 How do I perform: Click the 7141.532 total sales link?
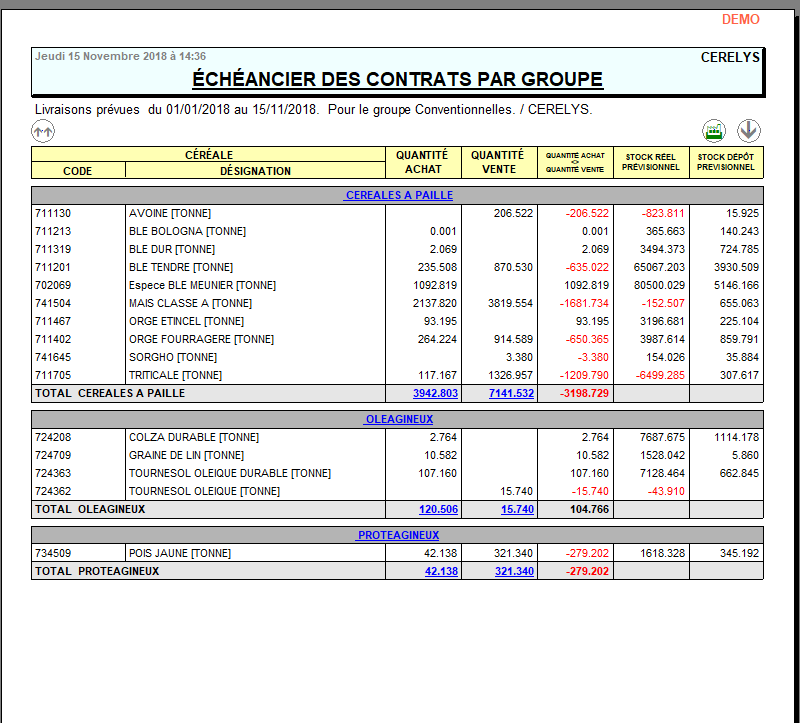[x=511, y=393]
